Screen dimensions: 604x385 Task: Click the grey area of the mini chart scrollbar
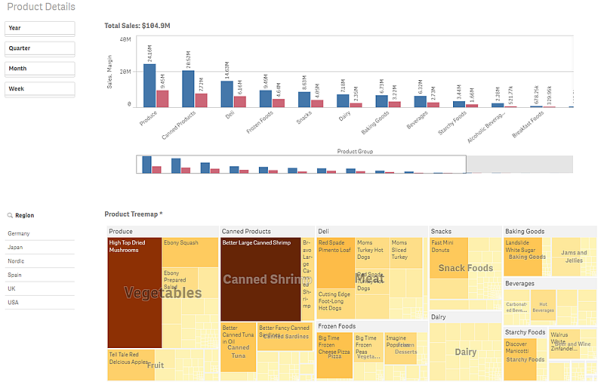(520, 165)
